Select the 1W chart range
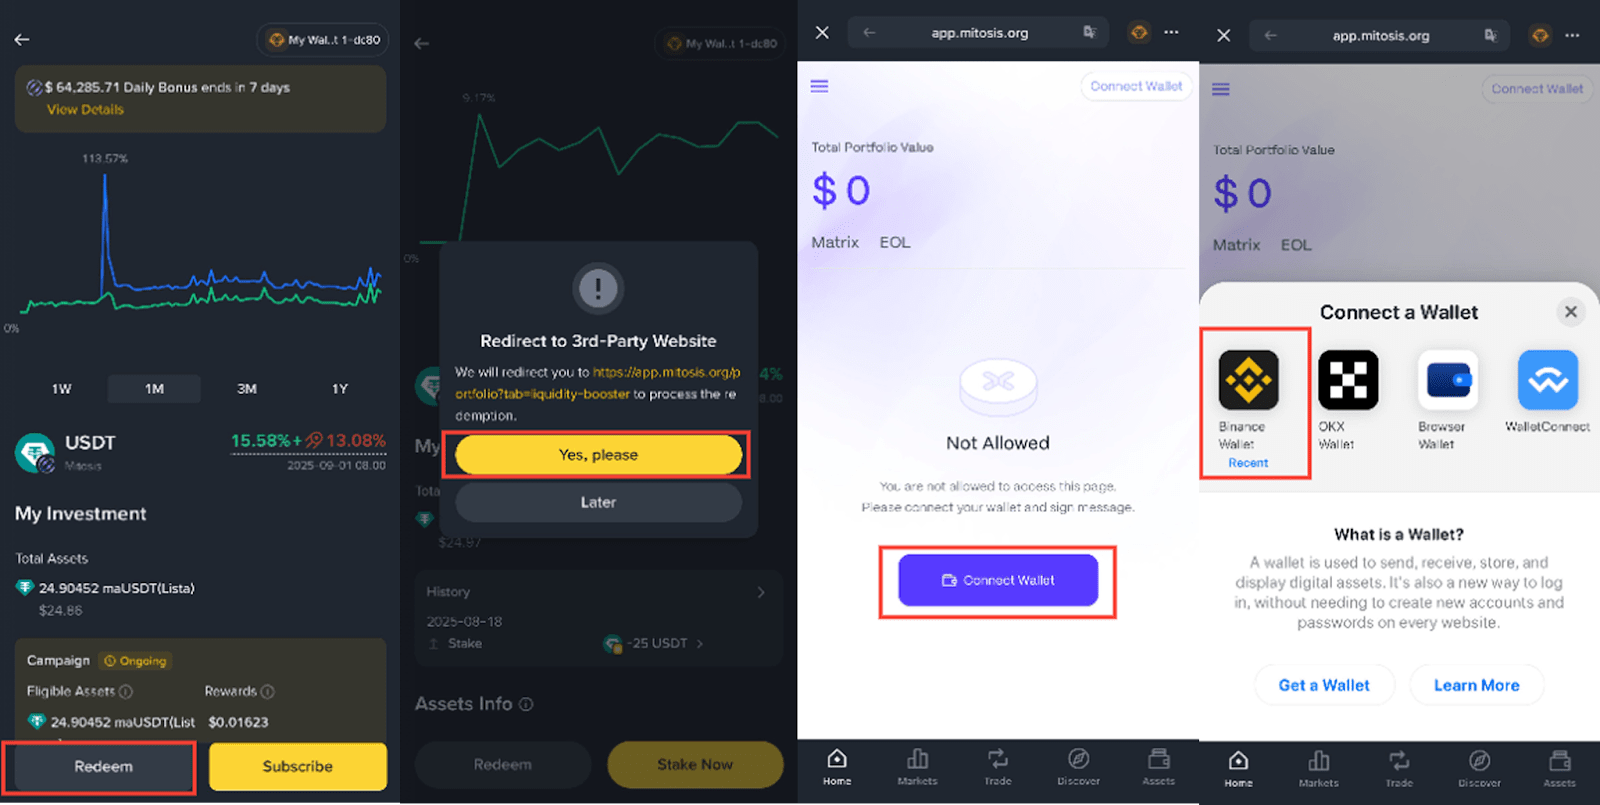Viewport: 1600px width, 805px height. pos(62,388)
